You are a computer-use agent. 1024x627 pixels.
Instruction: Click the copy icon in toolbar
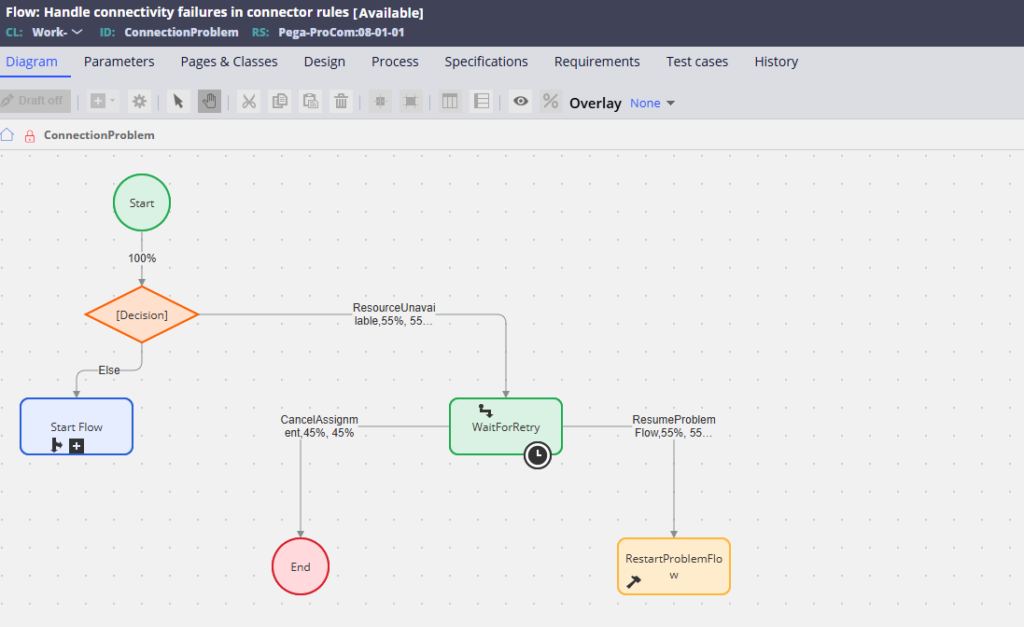(x=280, y=101)
